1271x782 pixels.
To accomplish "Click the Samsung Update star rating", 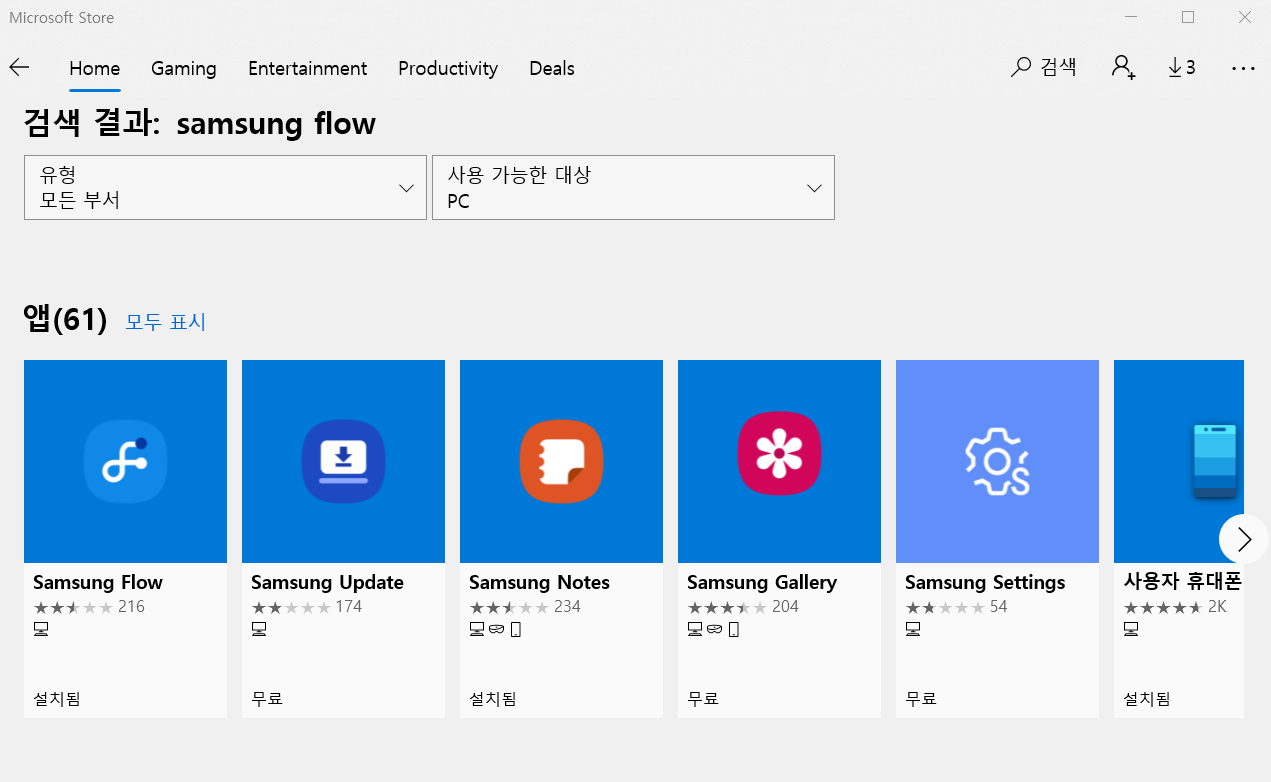I will (x=291, y=607).
